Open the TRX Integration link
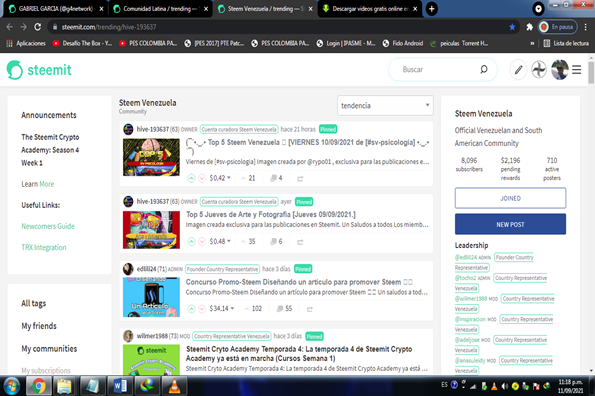Screen dimensions: 595x396 click(44, 247)
